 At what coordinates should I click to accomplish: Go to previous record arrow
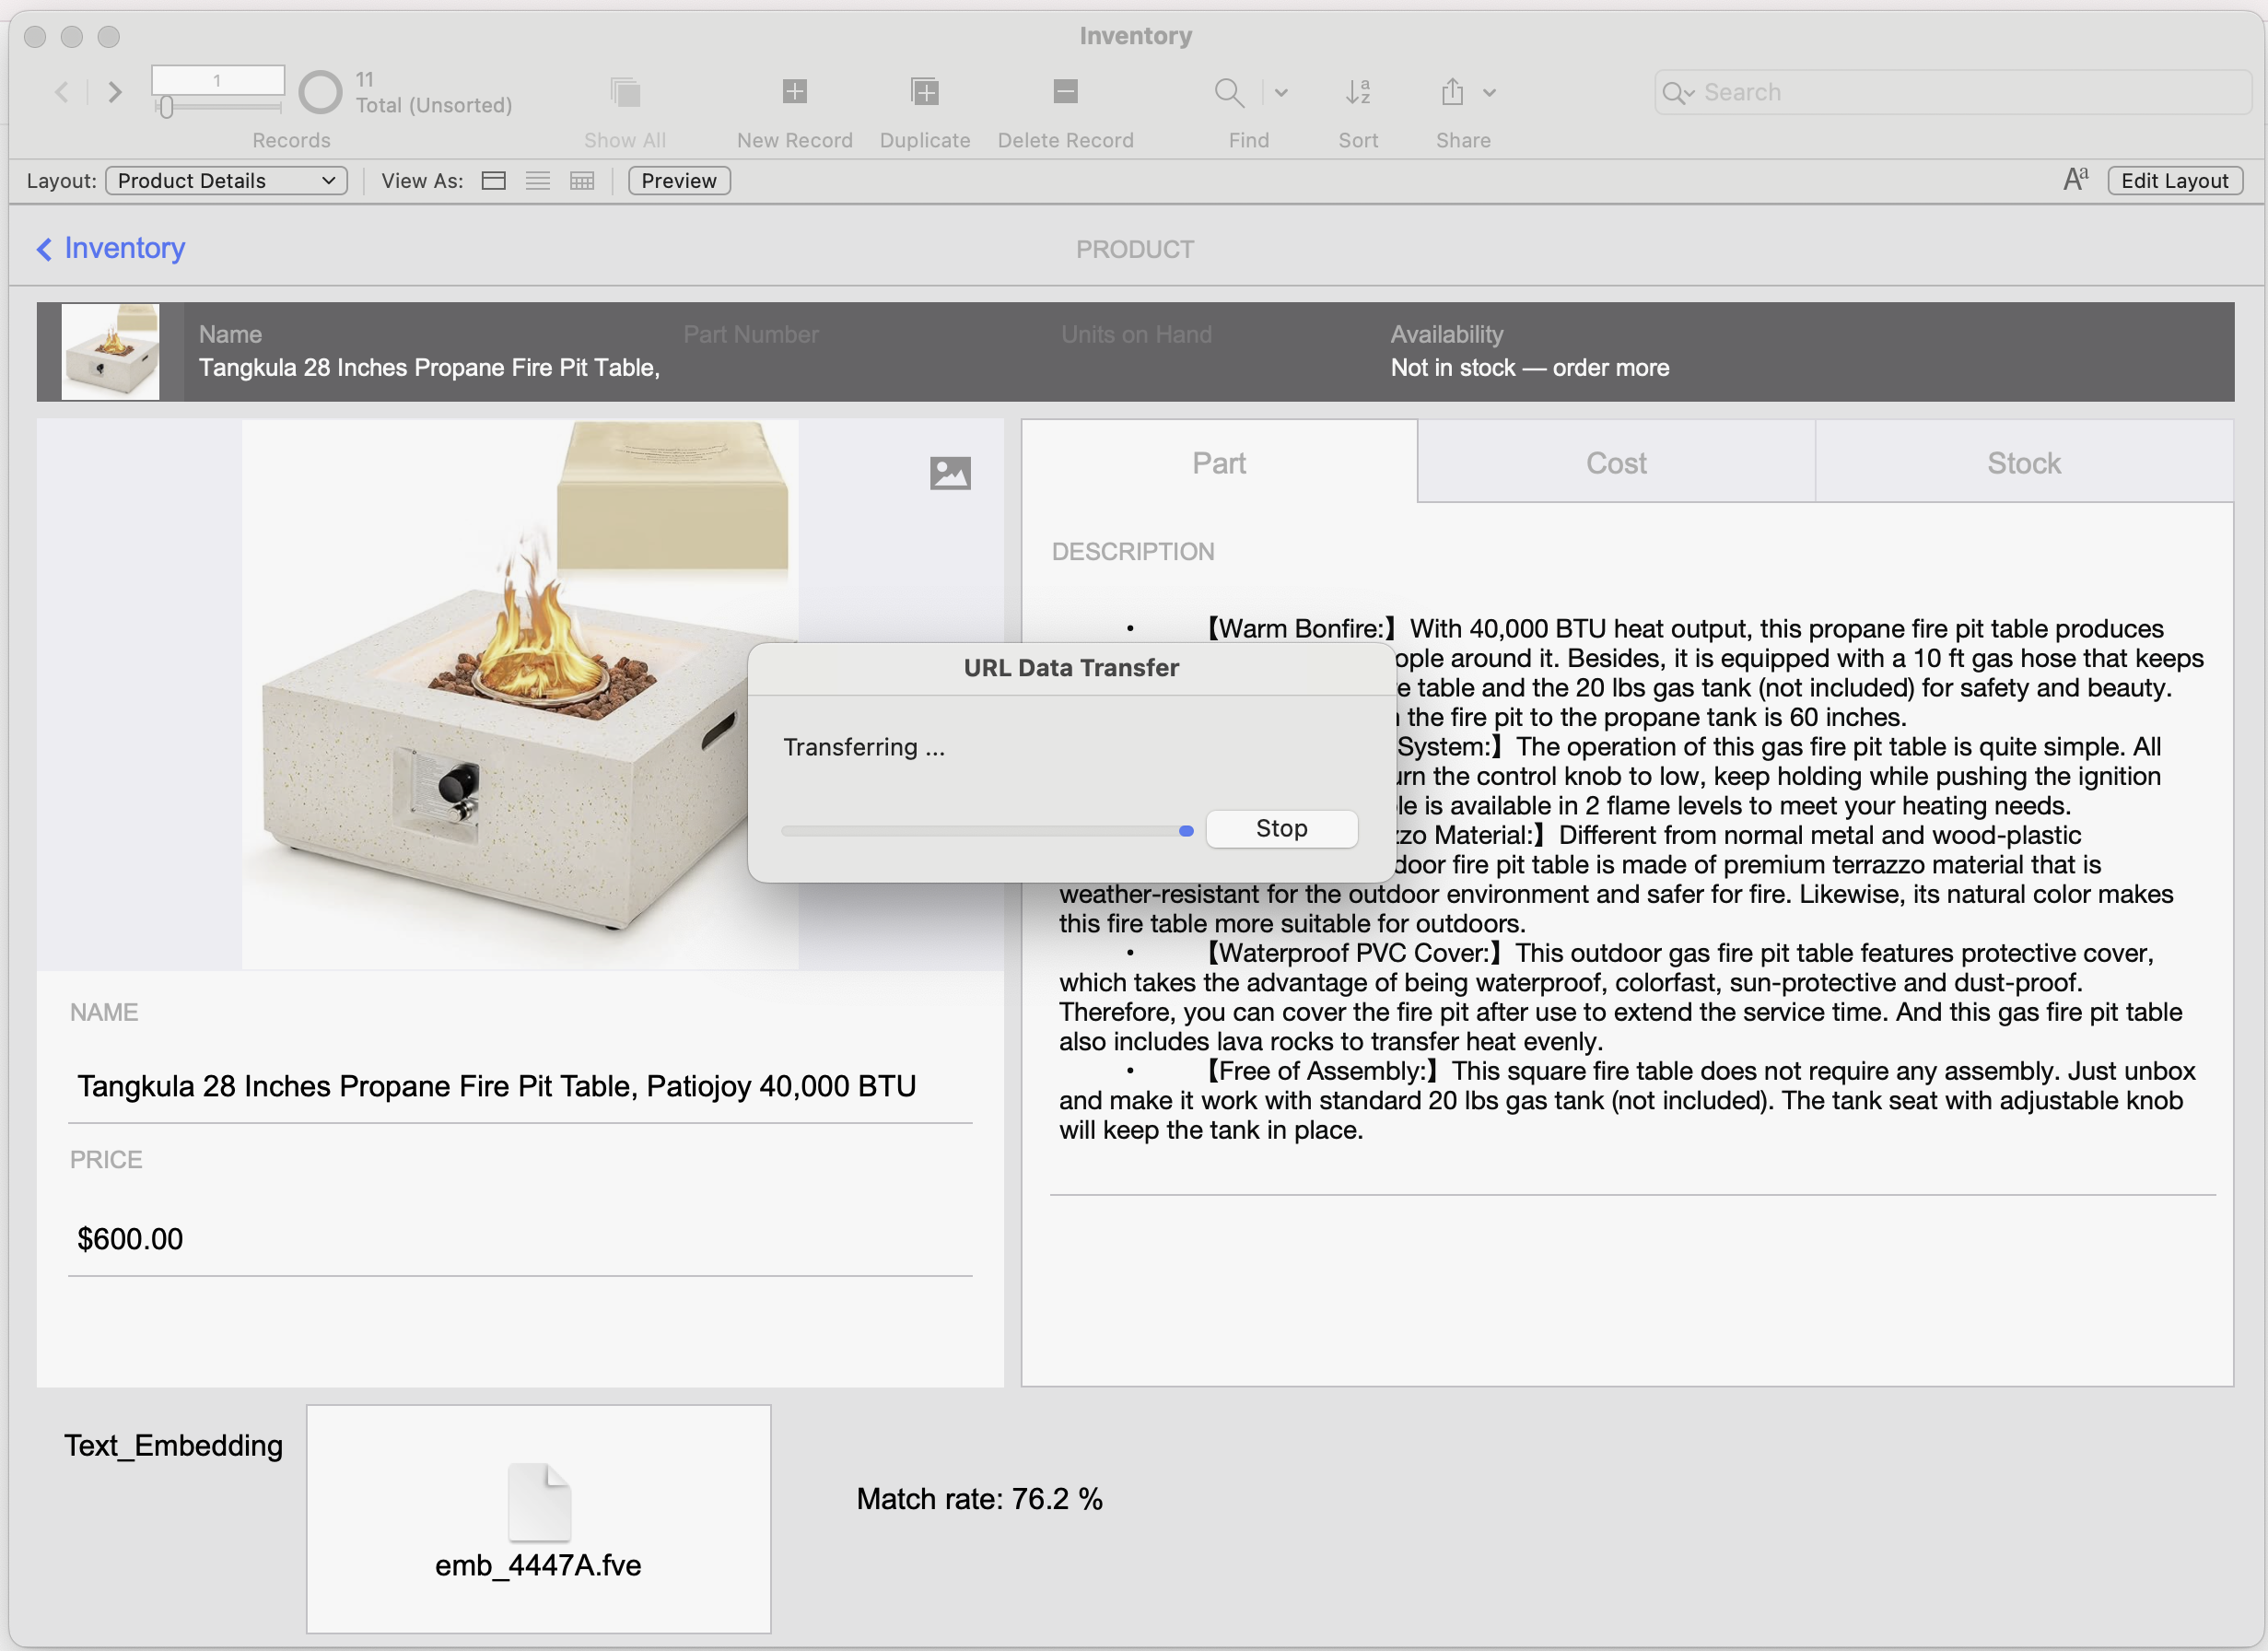click(x=62, y=93)
